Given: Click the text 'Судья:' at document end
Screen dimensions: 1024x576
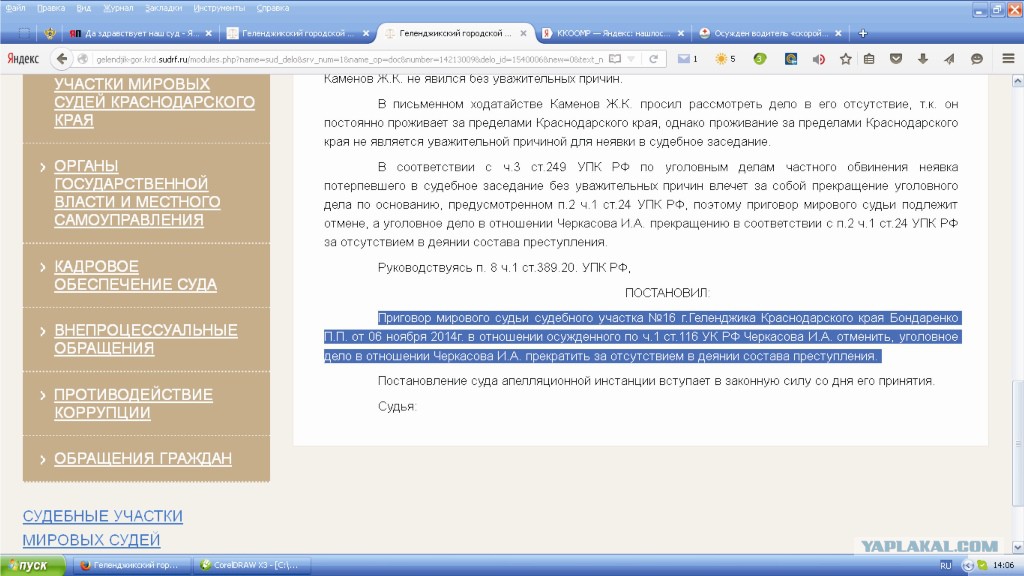Looking at the screenshot, I should tap(397, 406).
